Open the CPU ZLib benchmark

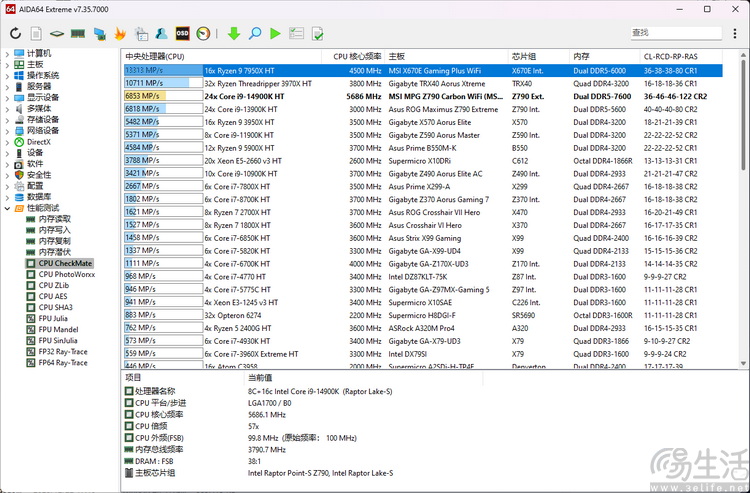click(x=54, y=285)
